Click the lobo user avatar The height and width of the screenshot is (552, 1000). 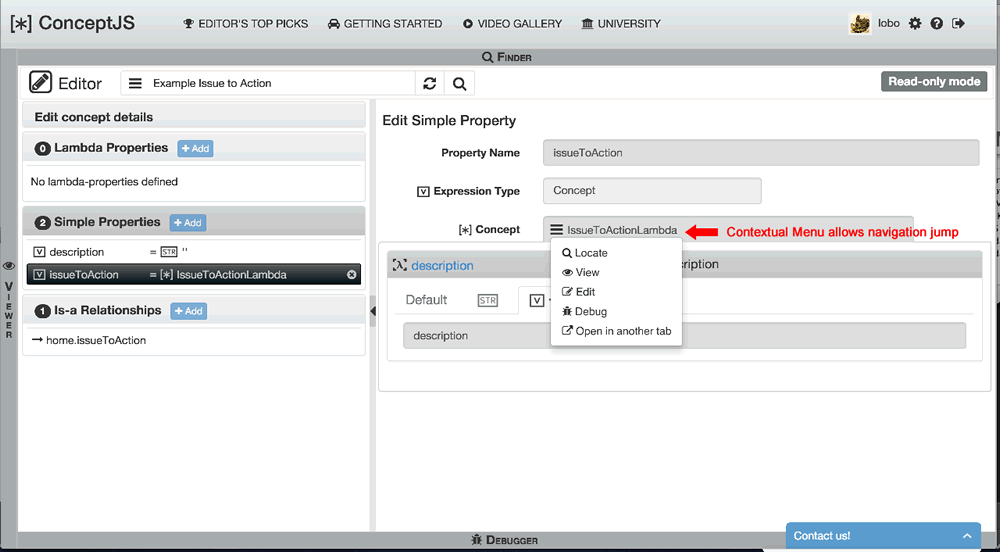pos(860,24)
